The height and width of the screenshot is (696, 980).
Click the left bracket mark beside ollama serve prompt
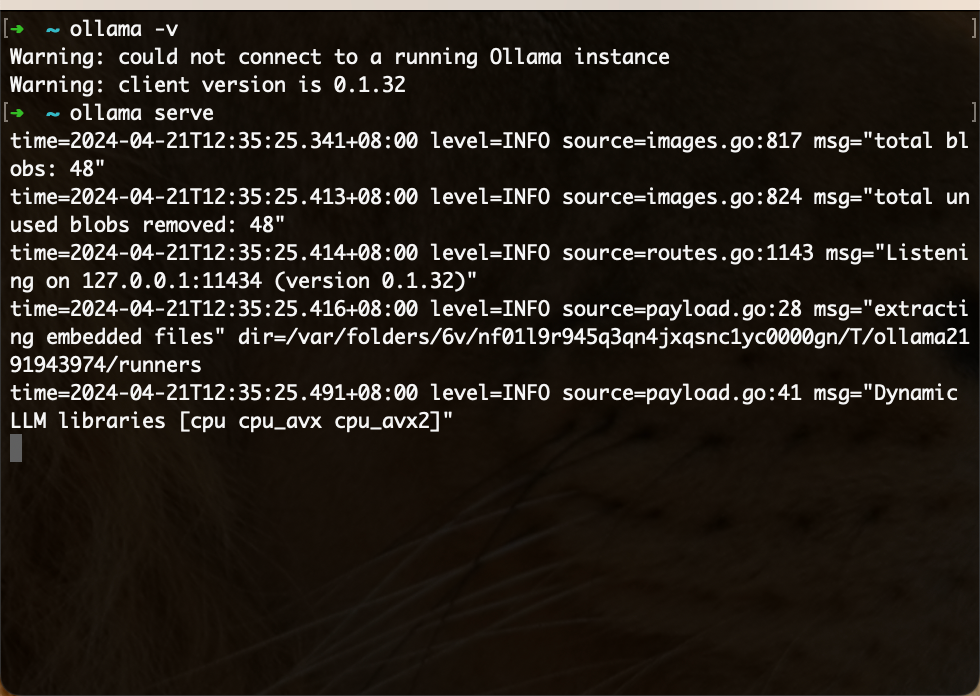coord(6,112)
